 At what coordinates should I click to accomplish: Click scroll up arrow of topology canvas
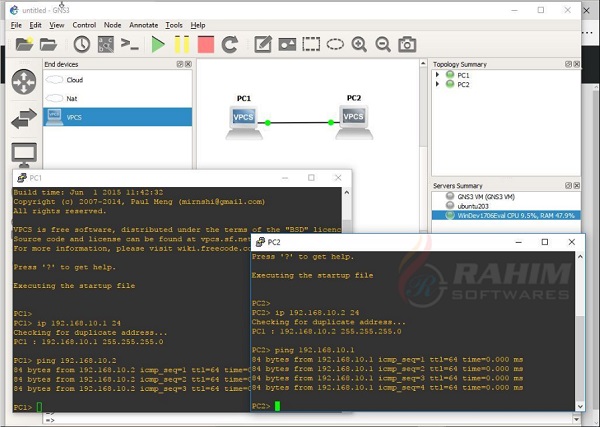tap(423, 64)
